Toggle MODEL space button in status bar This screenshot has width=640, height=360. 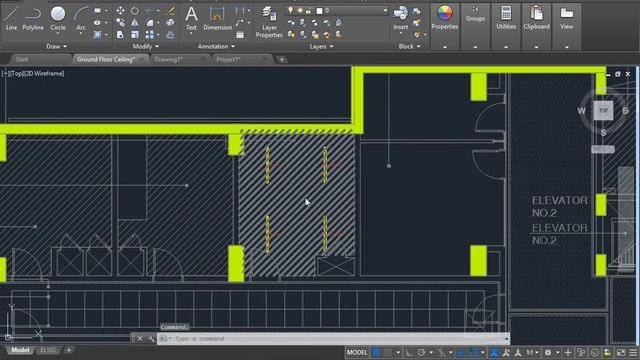(x=357, y=352)
